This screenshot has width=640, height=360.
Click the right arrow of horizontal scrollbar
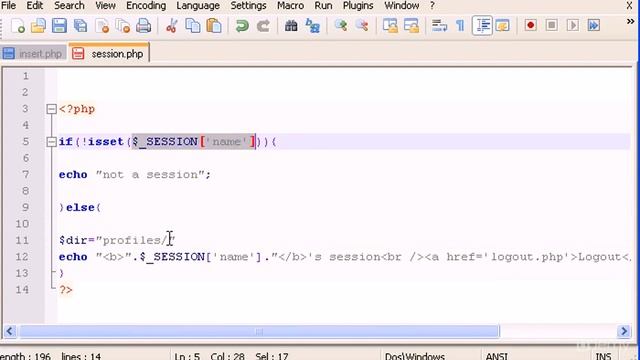[x=624, y=331]
